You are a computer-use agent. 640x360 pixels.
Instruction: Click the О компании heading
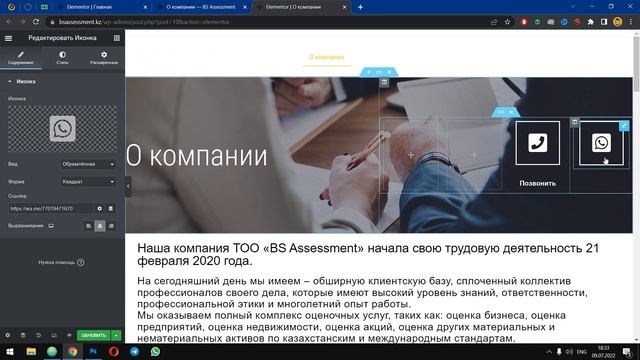coord(196,156)
